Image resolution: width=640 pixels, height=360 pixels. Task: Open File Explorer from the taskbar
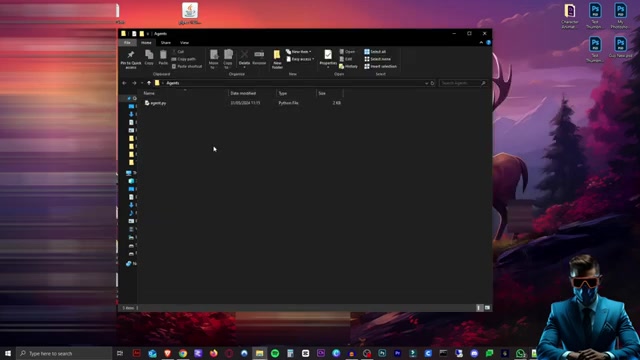[260, 353]
